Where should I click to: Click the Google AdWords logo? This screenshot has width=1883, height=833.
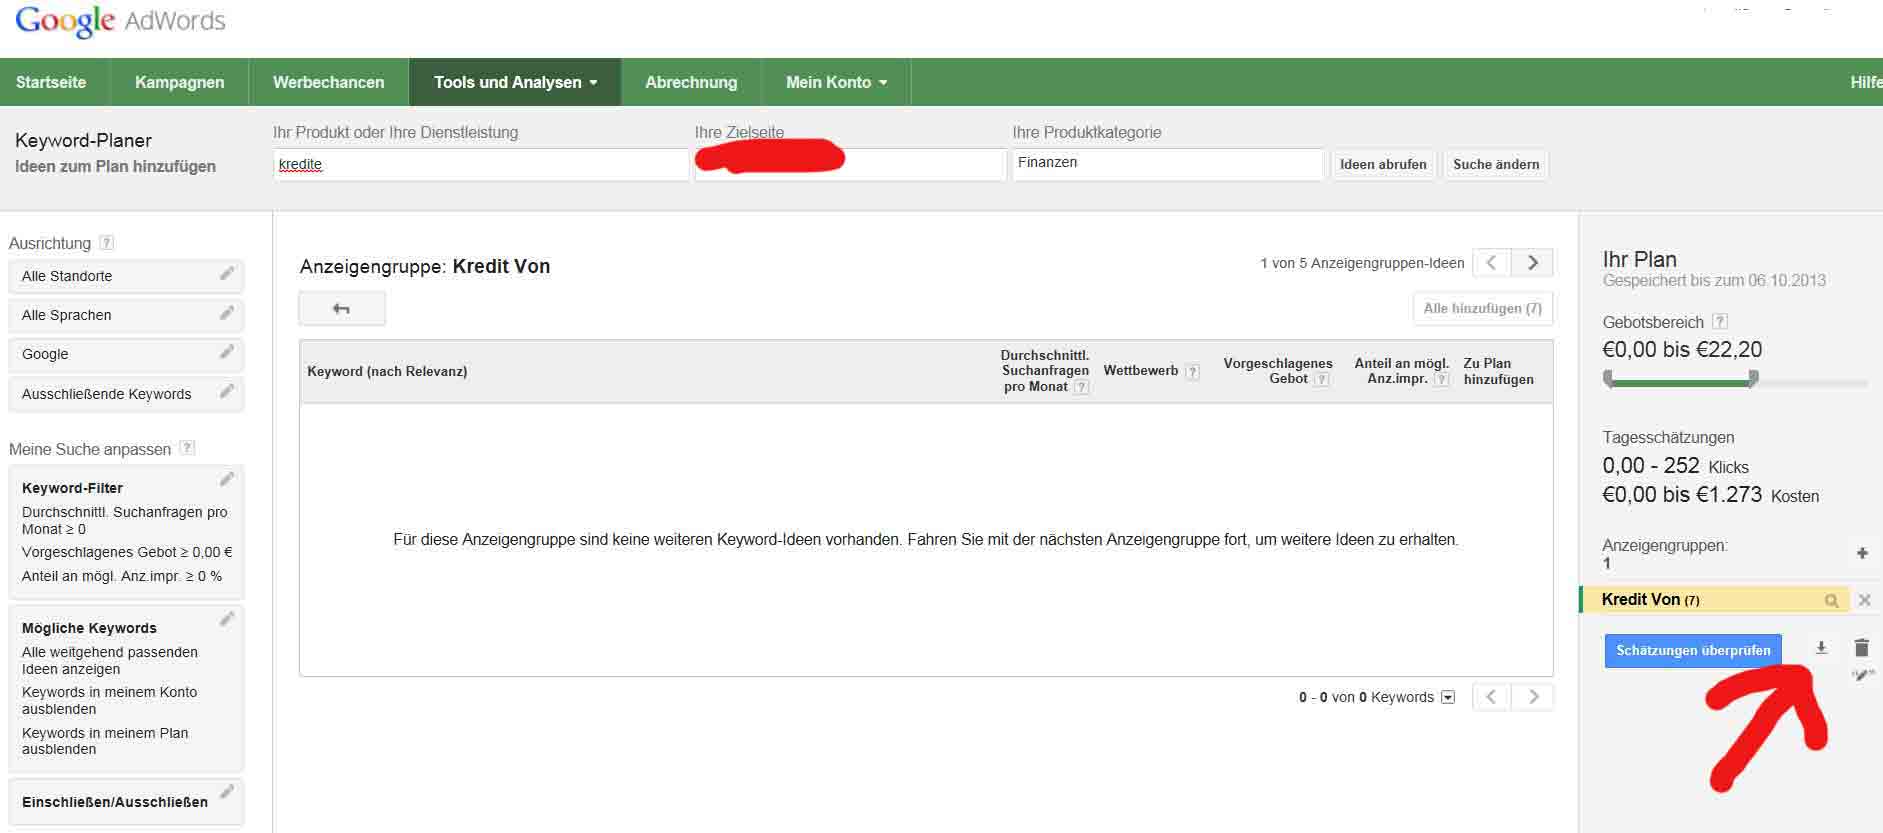(121, 22)
